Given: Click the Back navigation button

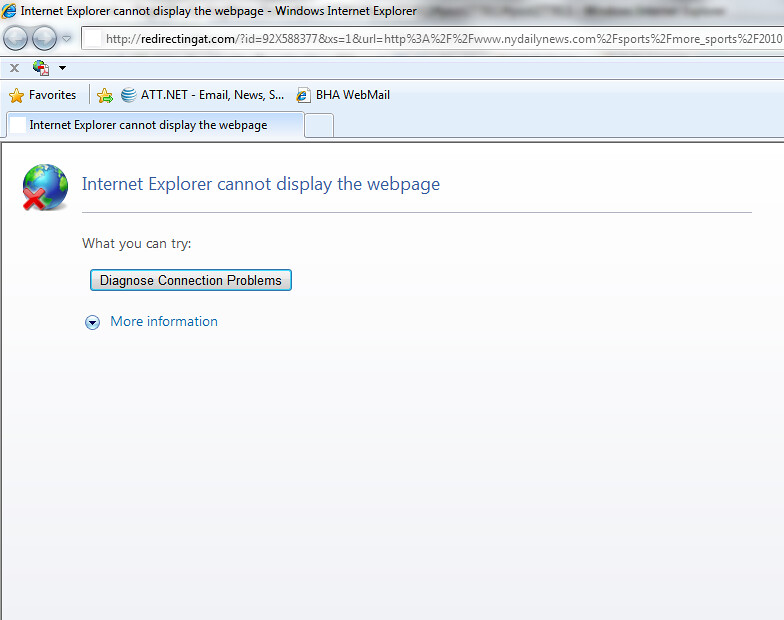Looking at the screenshot, I should click(15, 38).
